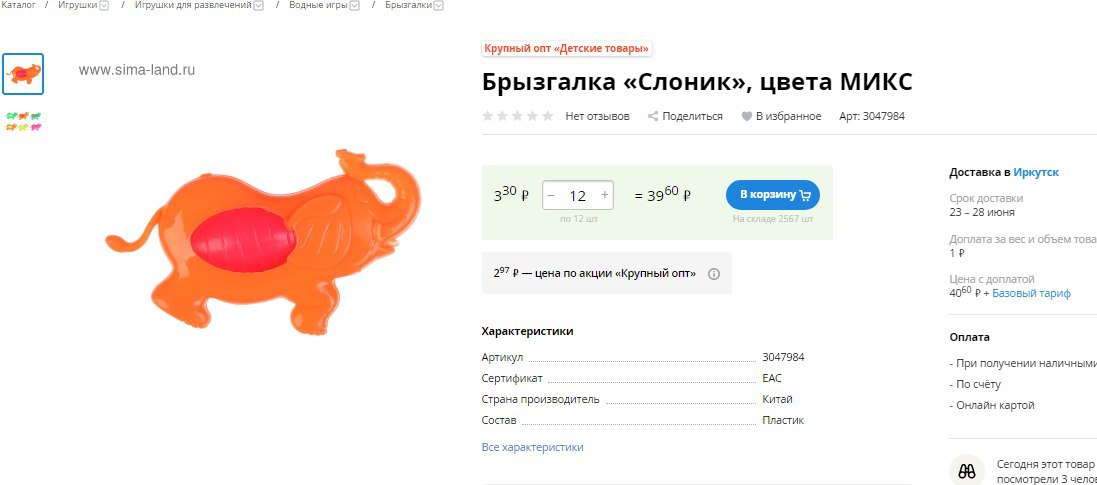Click the share icon next to Поделиться
Viewport: 1097px width, 485px height.
click(653, 116)
